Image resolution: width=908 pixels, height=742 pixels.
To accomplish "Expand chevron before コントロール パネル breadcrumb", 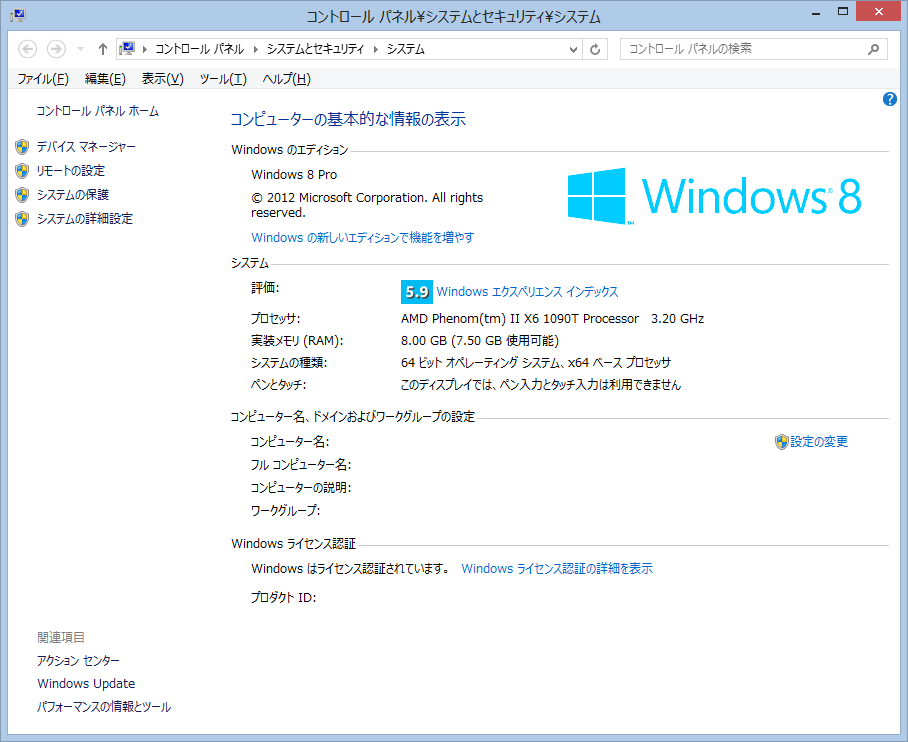I will click(144, 49).
